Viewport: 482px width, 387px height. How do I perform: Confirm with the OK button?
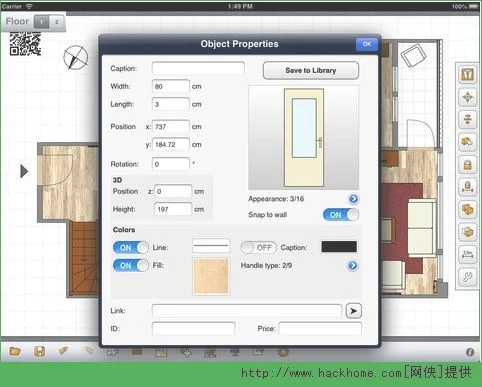pyautogui.click(x=367, y=44)
